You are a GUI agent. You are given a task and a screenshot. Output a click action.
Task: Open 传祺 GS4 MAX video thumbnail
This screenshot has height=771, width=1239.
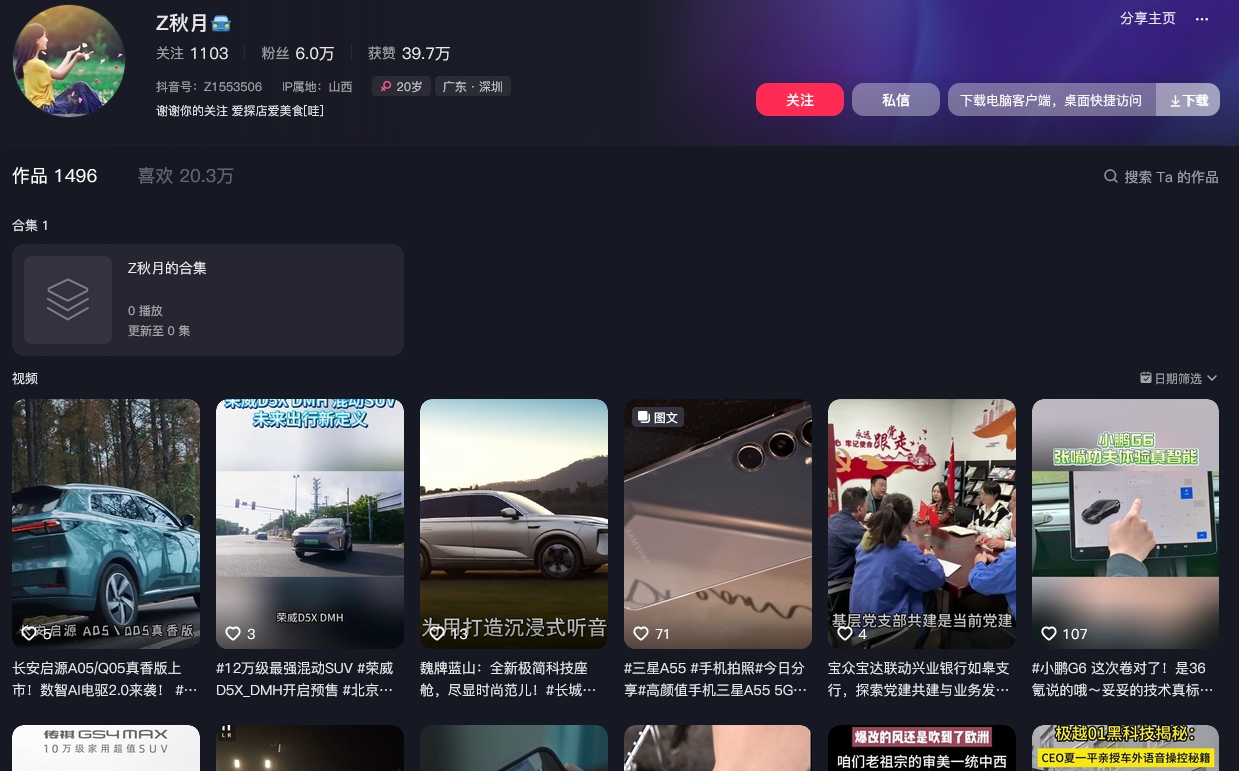106,748
